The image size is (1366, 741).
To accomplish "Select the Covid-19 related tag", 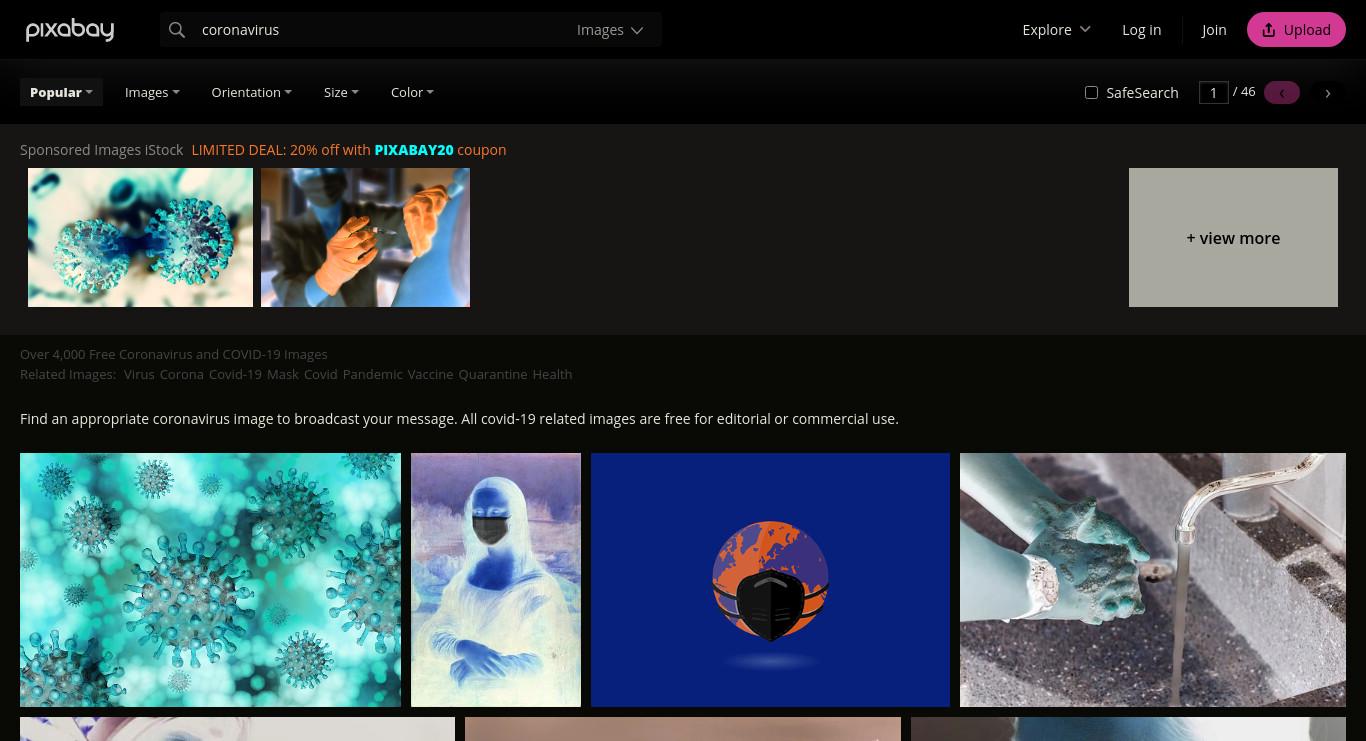I will tap(235, 374).
